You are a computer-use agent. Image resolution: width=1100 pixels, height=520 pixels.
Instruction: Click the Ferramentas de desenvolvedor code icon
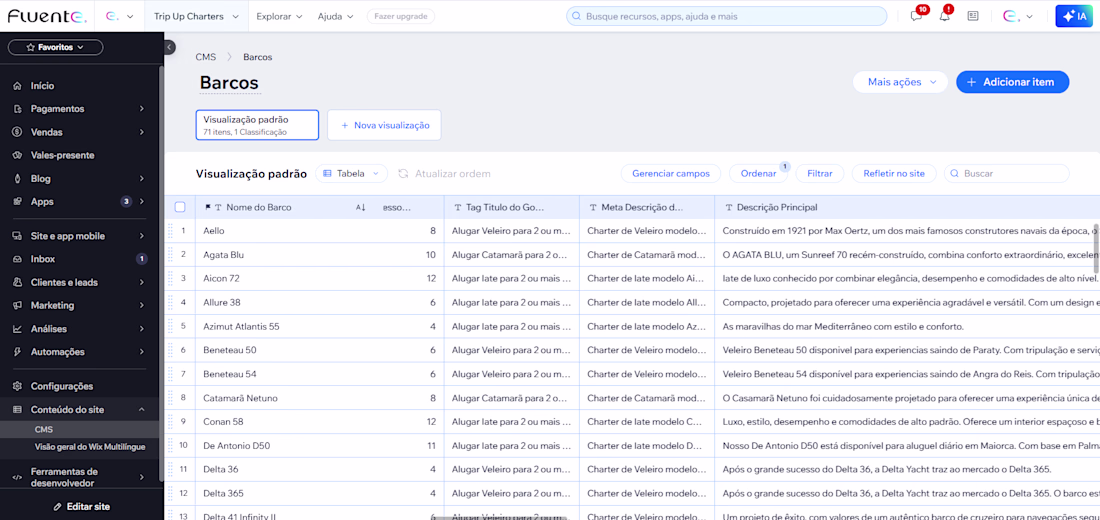coord(18,477)
